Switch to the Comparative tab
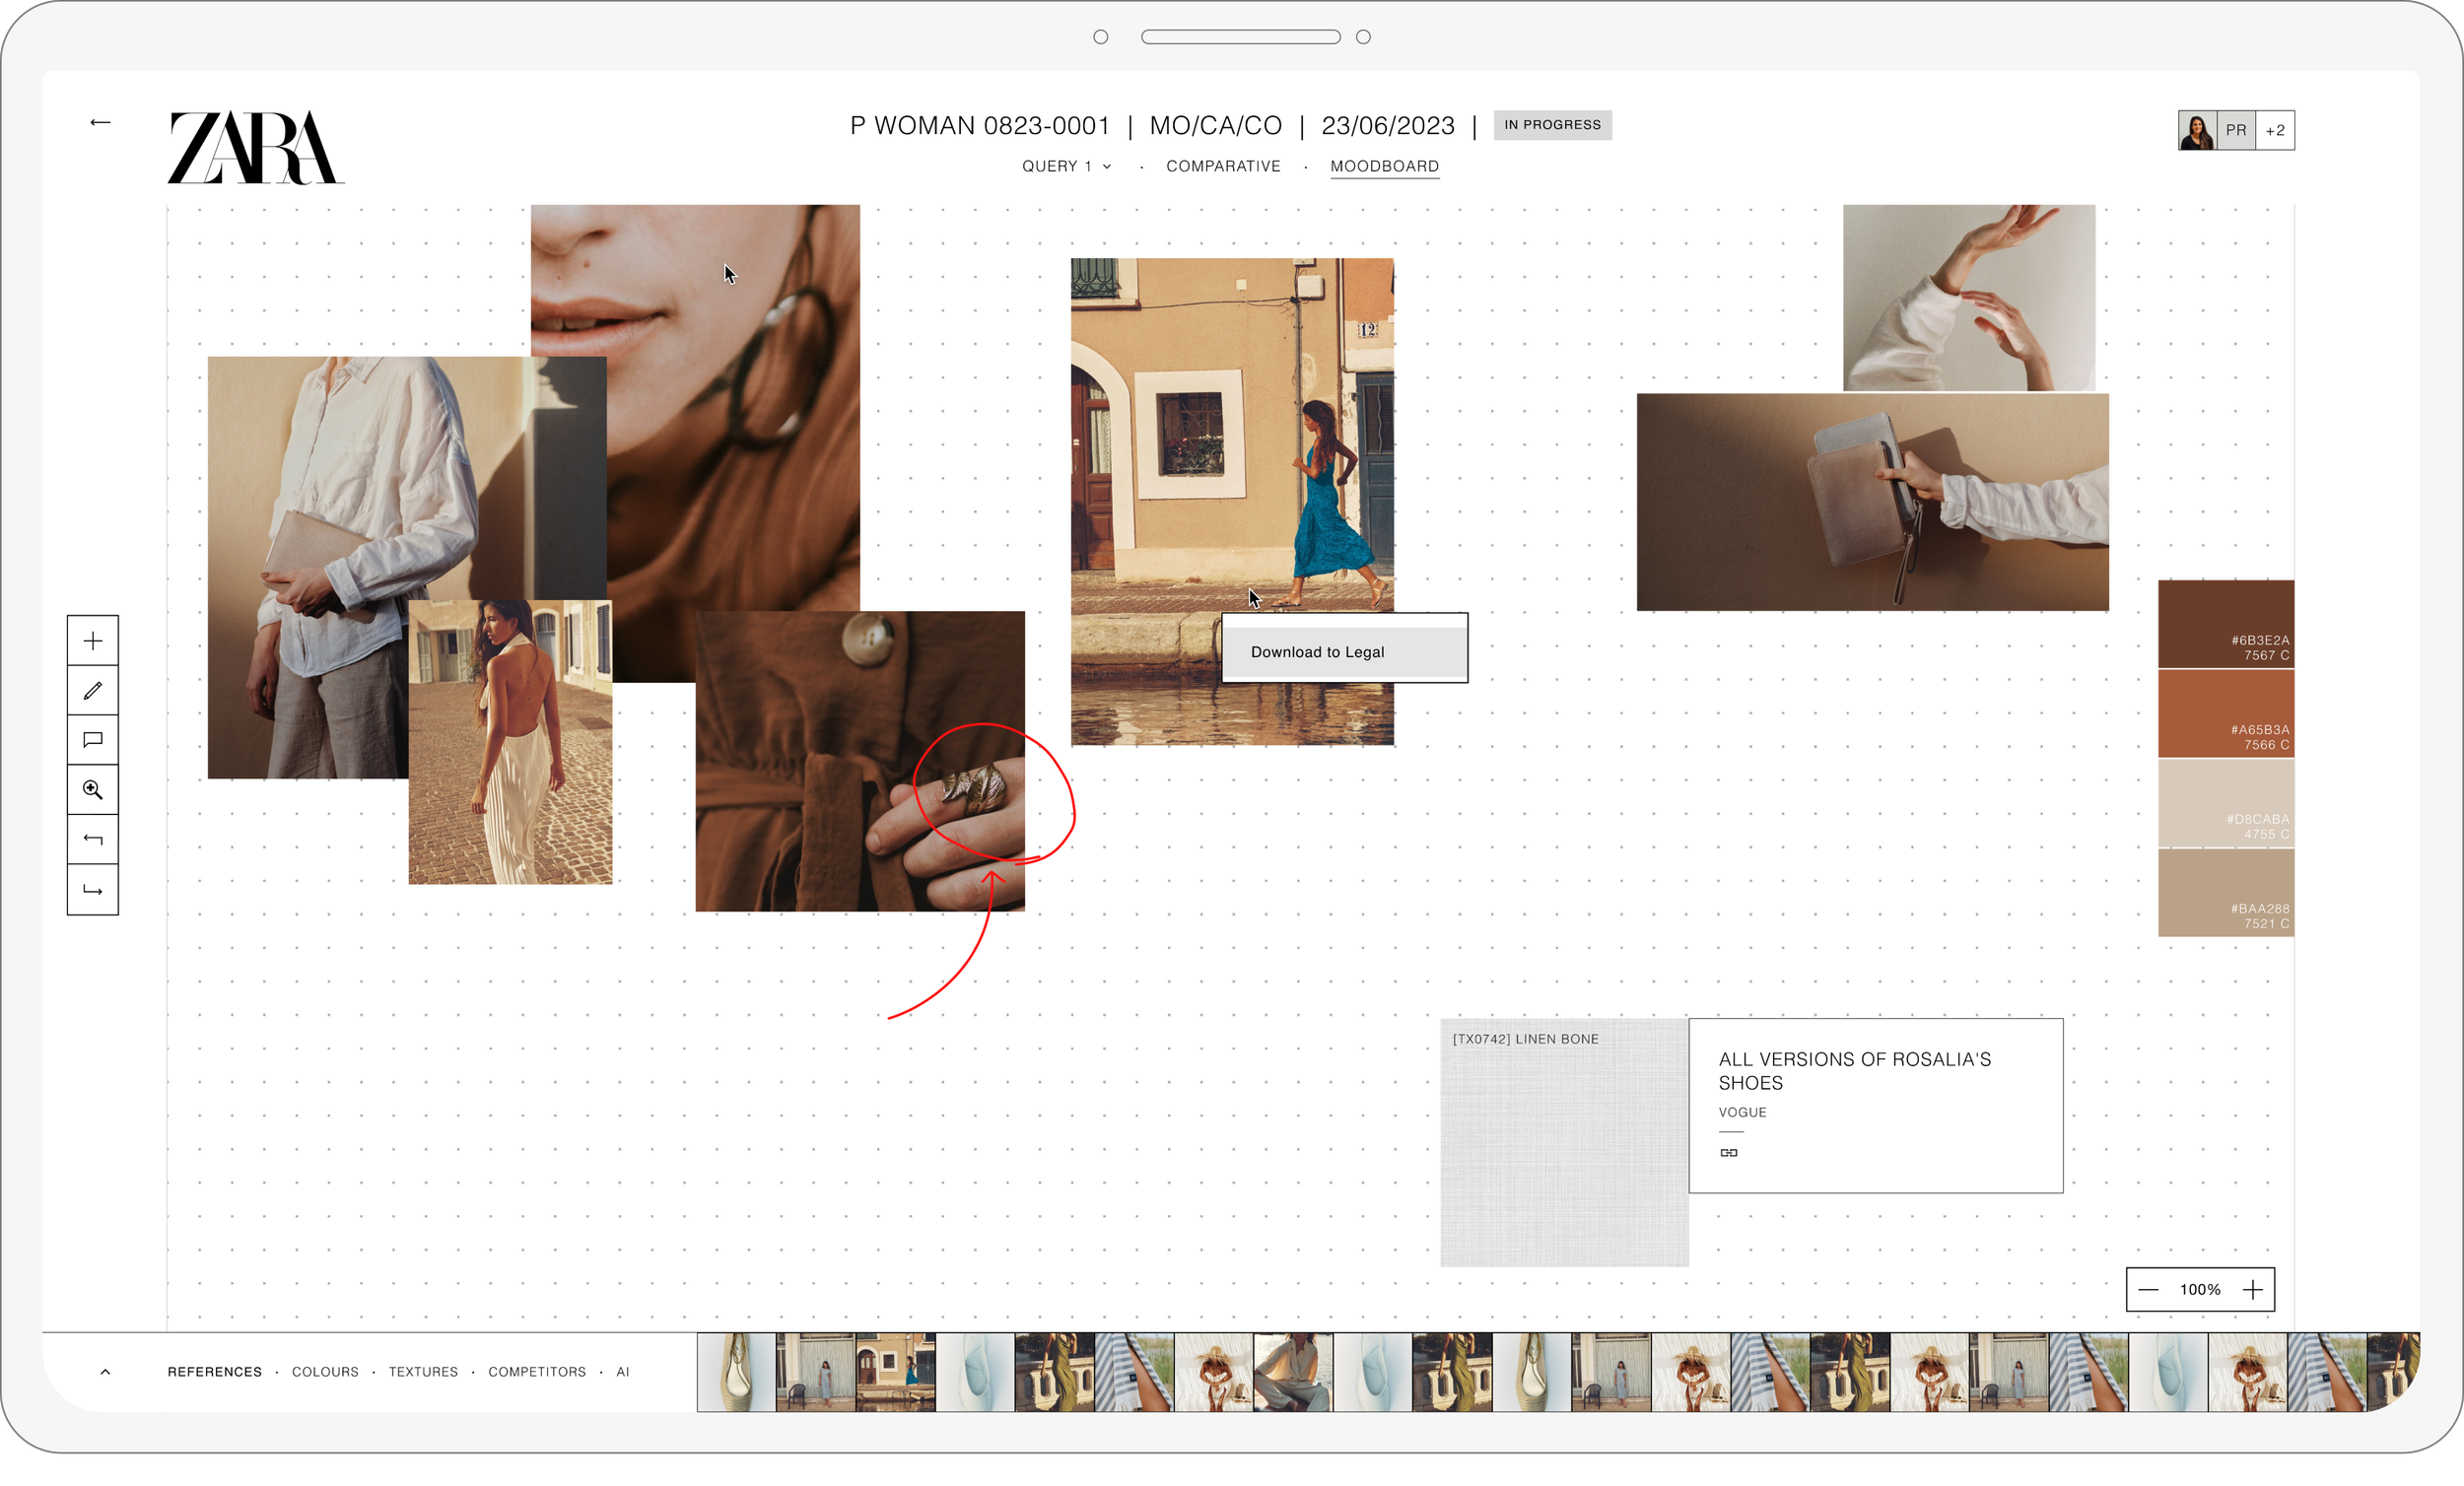Image resolution: width=2464 pixels, height=1486 pixels. (1222, 166)
